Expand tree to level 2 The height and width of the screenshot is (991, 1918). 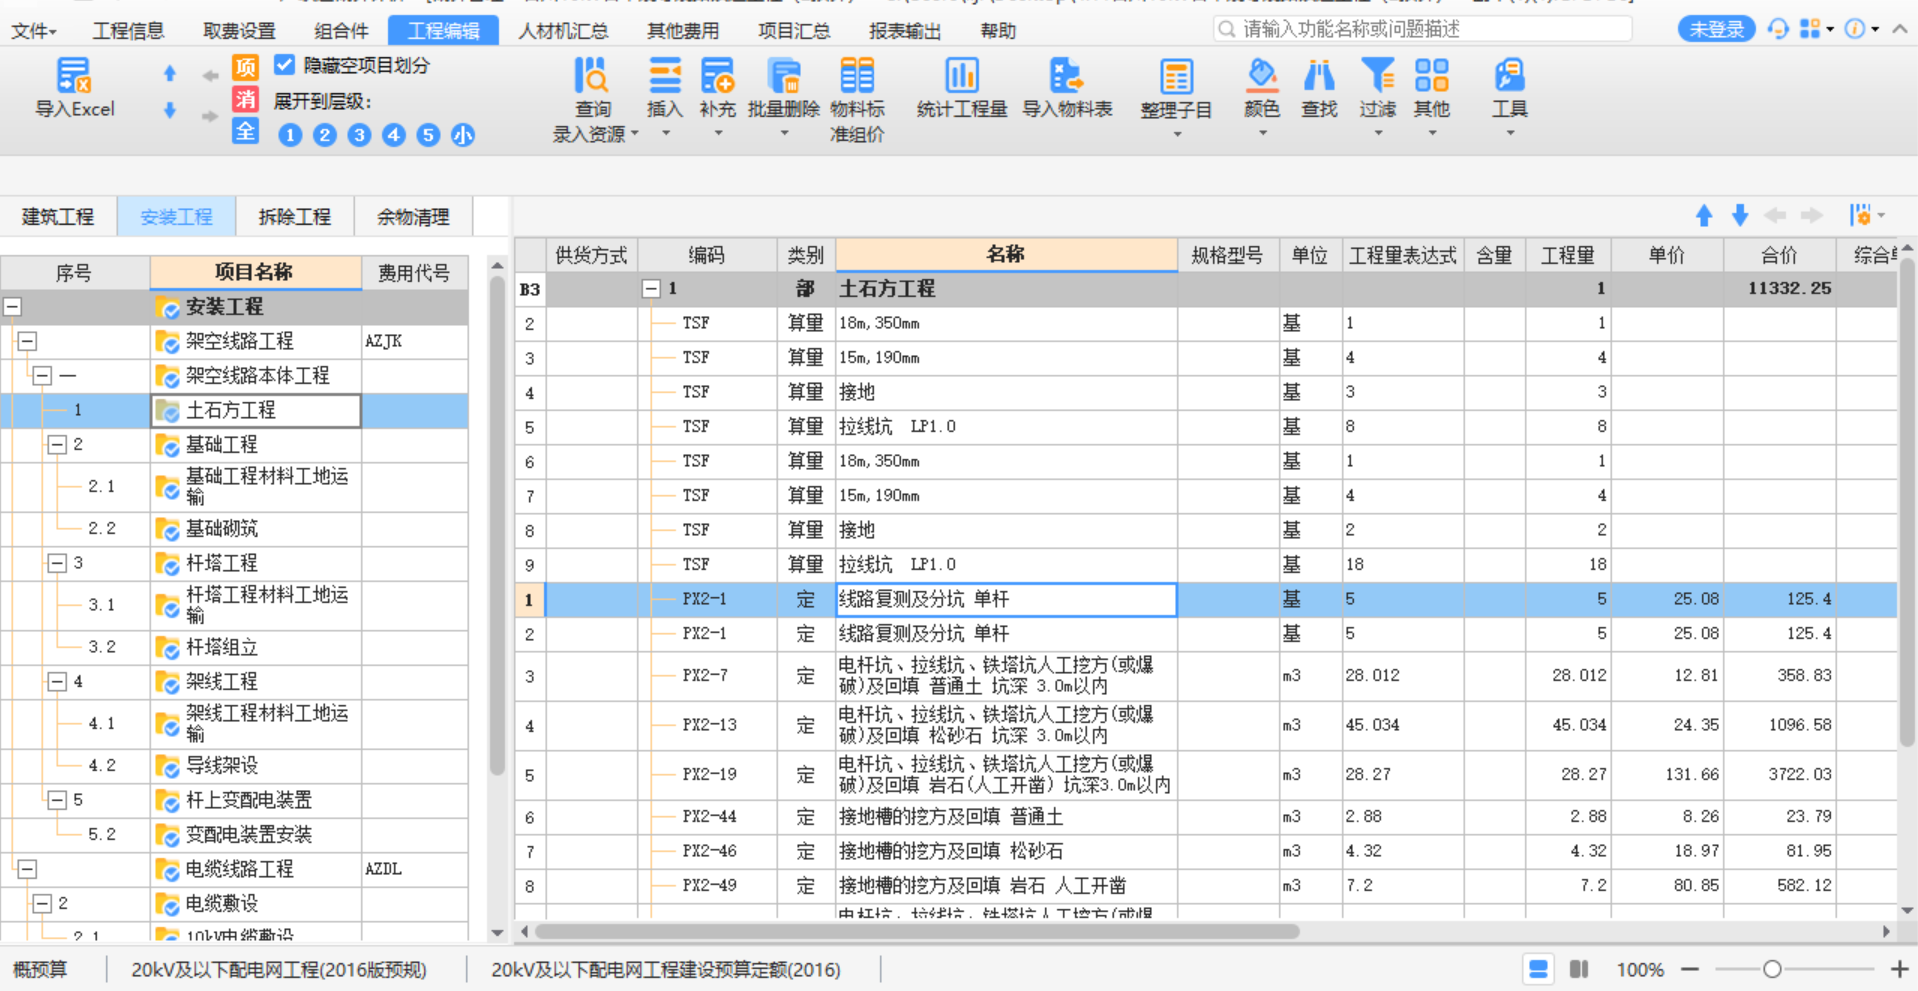pyautogui.click(x=325, y=135)
